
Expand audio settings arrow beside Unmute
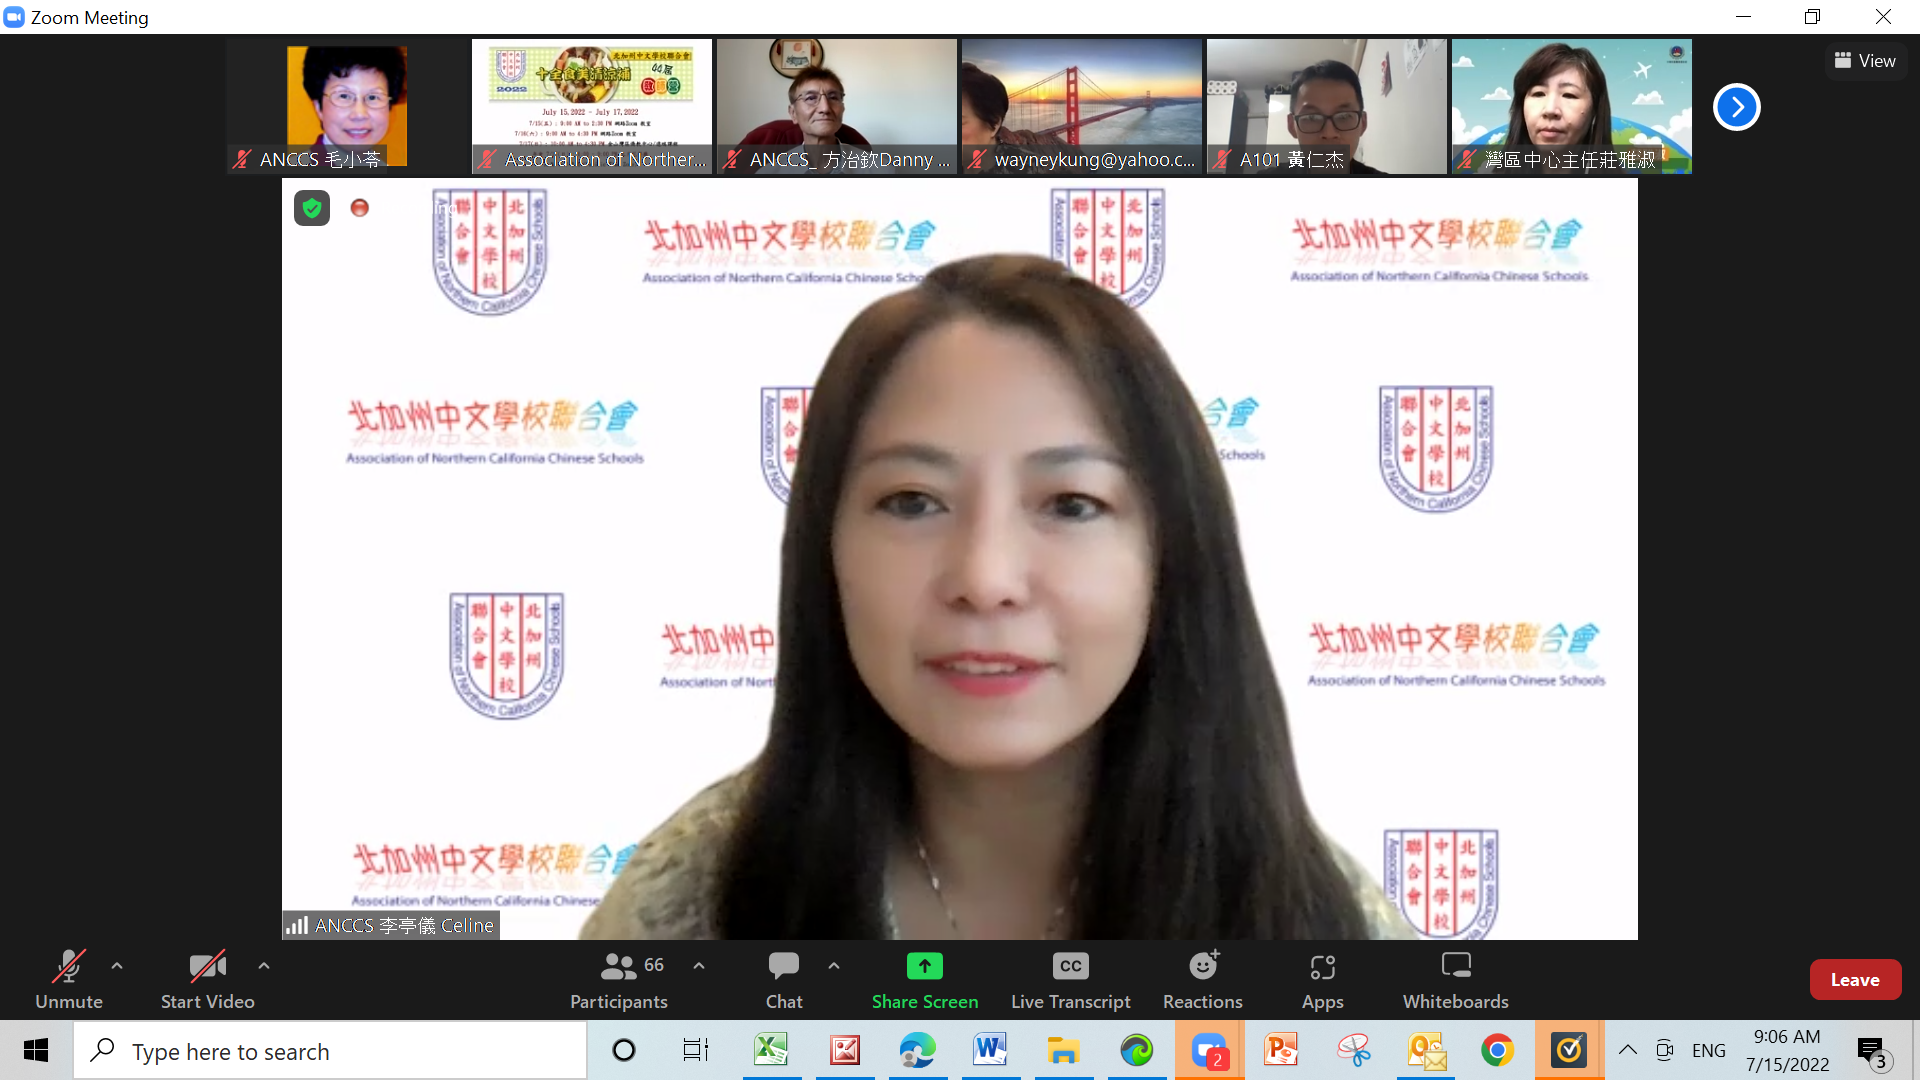pos(117,966)
